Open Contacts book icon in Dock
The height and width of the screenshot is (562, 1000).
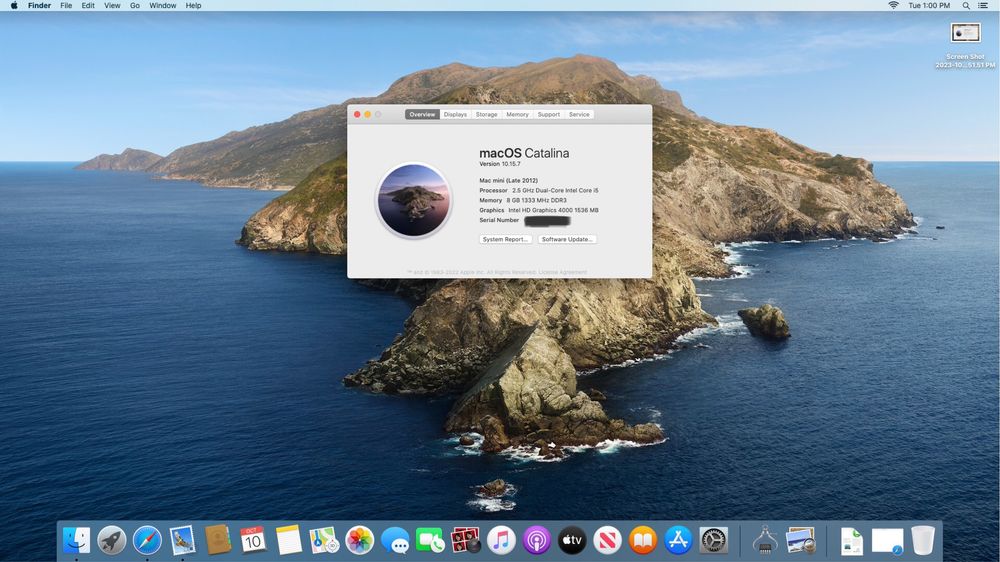[x=218, y=540]
